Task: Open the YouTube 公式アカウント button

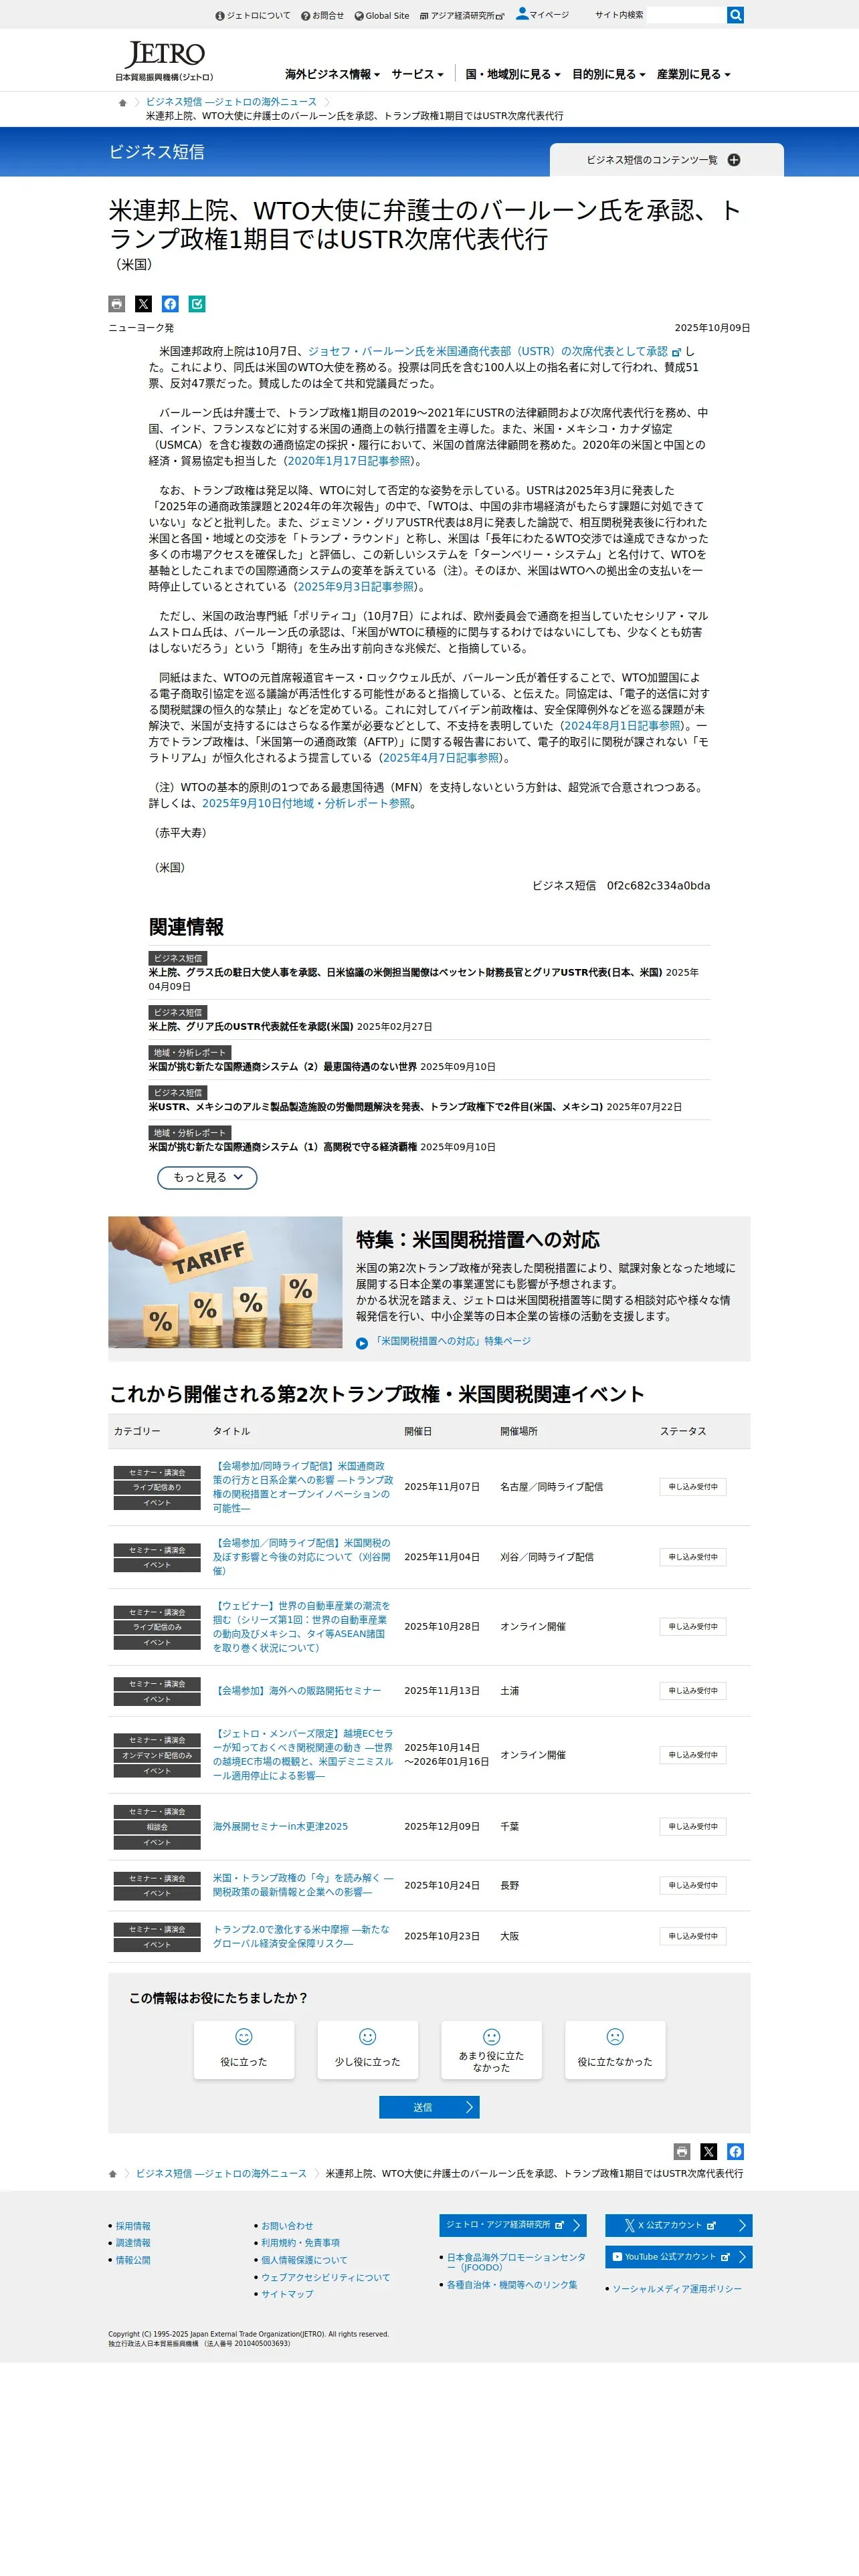Action: (678, 2256)
